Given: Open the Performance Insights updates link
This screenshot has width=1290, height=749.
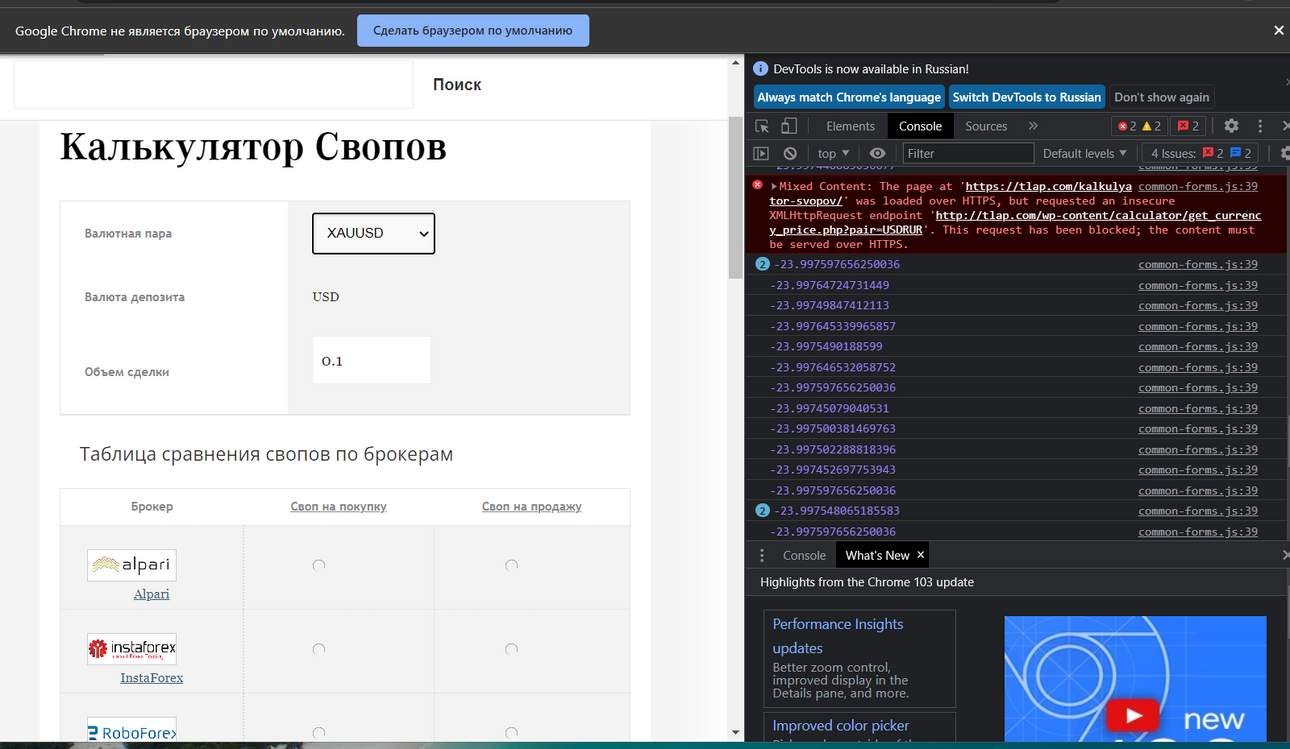Looking at the screenshot, I should pyautogui.click(x=838, y=635).
